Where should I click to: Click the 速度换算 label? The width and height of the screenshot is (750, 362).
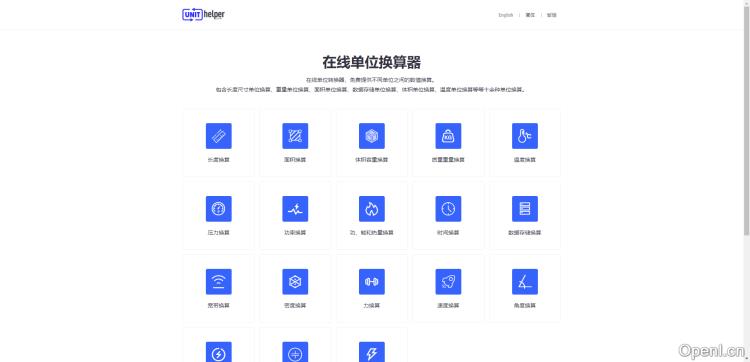click(x=448, y=306)
